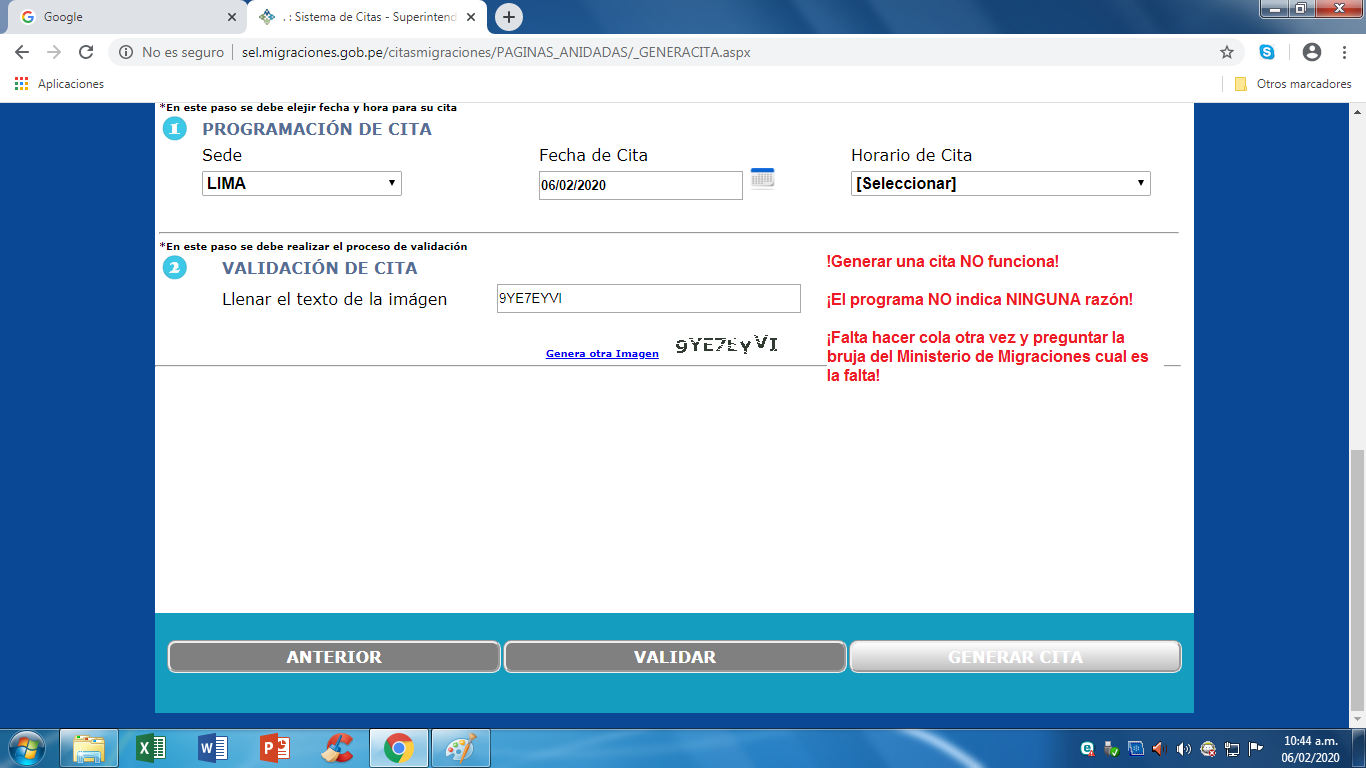1366x768 pixels.
Task: Reload the page in Chrome
Action: (x=86, y=52)
